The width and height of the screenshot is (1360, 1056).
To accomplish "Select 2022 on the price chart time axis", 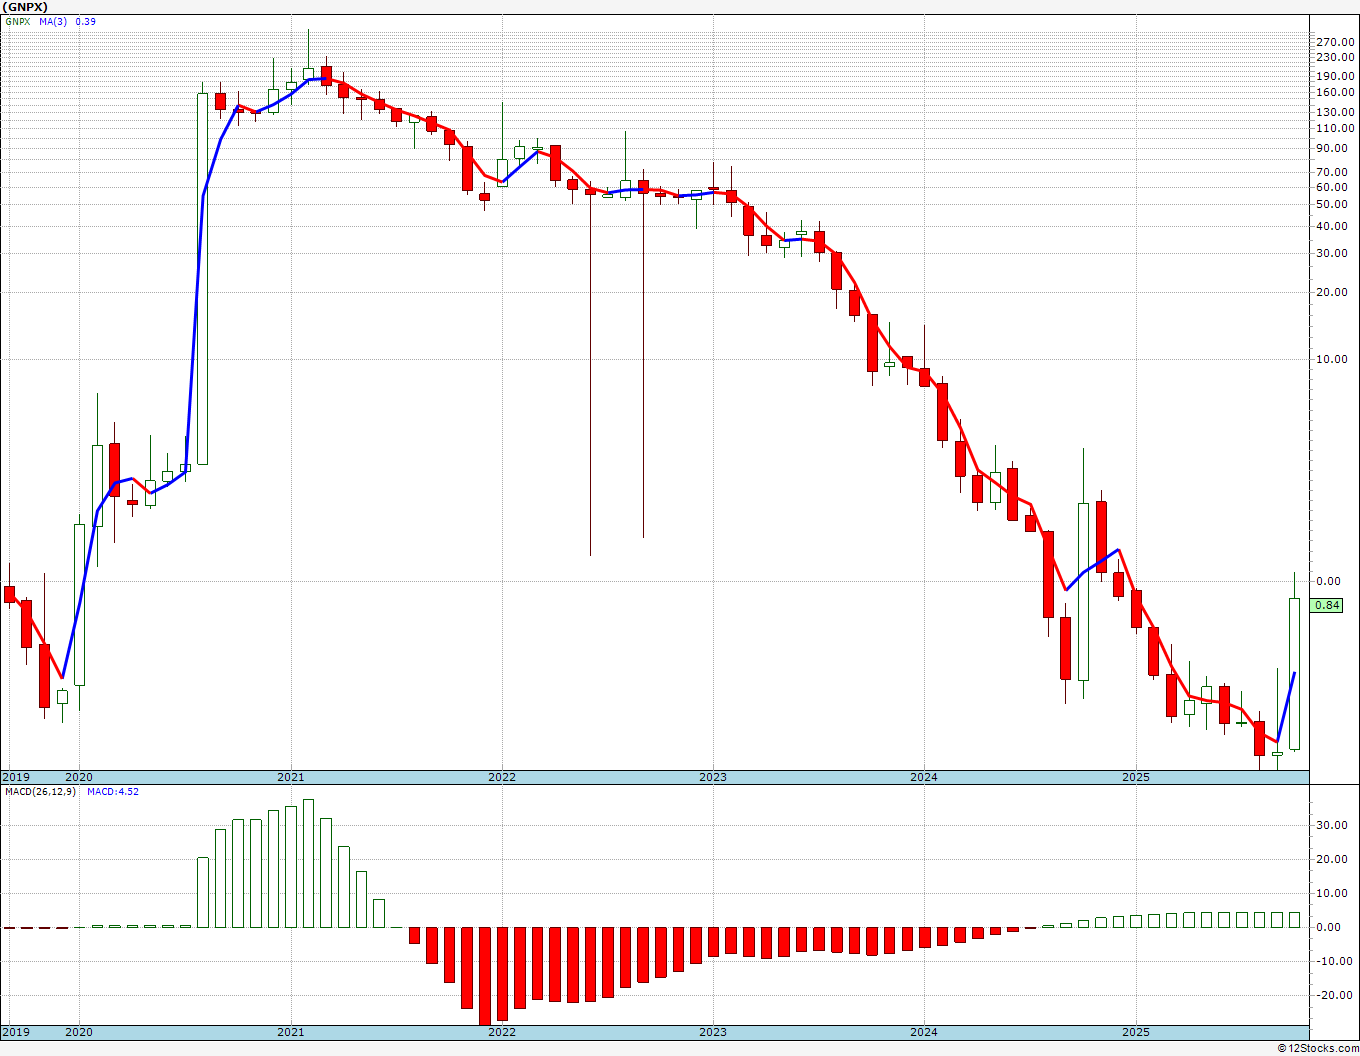I will (x=502, y=777).
